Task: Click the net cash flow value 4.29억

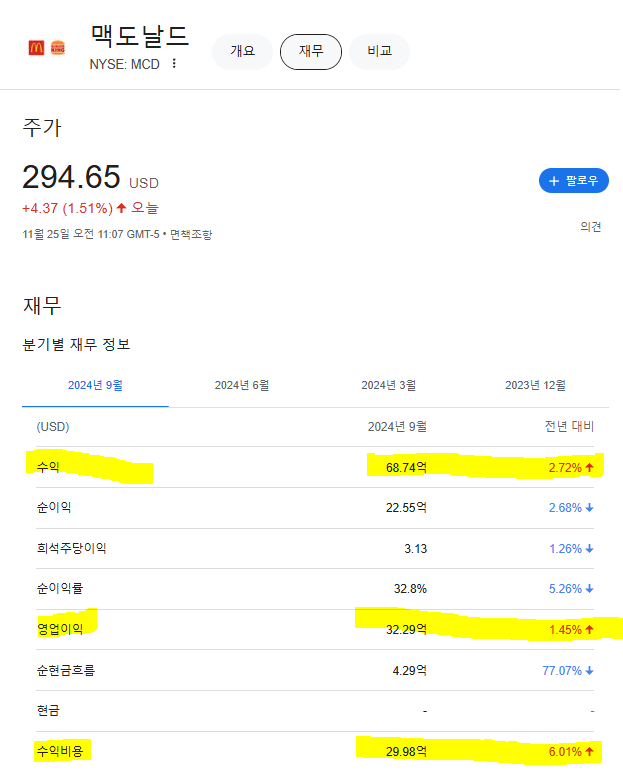Action: click(409, 671)
